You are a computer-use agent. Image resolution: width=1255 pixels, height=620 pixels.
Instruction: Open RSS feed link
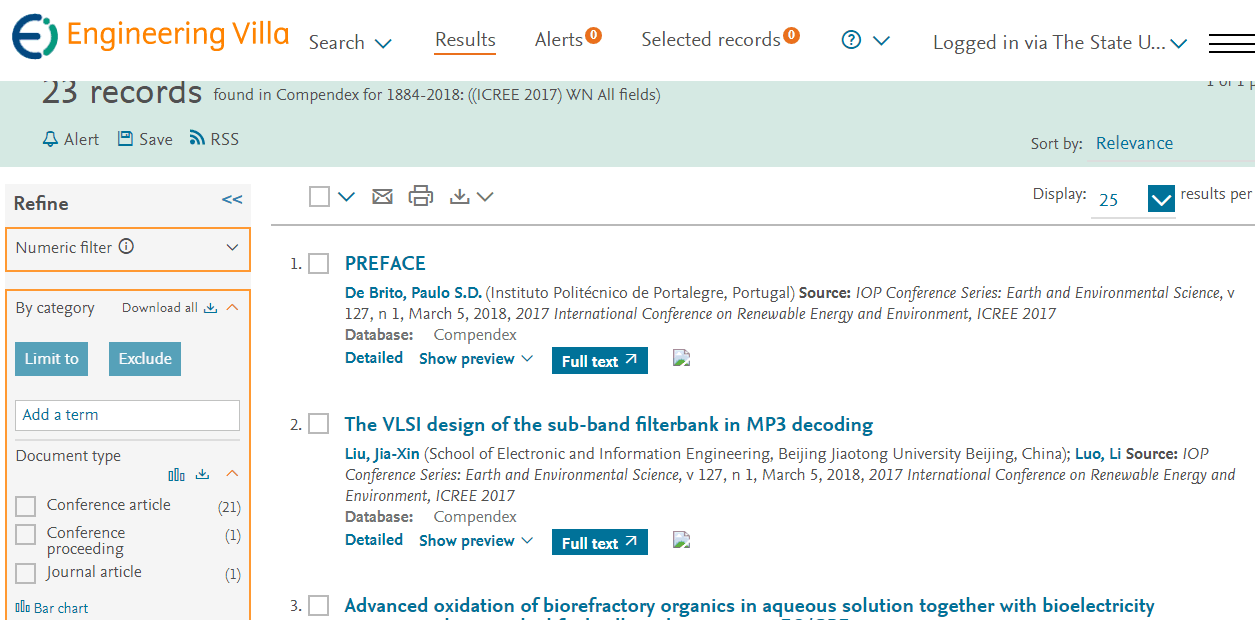[x=214, y=139]
